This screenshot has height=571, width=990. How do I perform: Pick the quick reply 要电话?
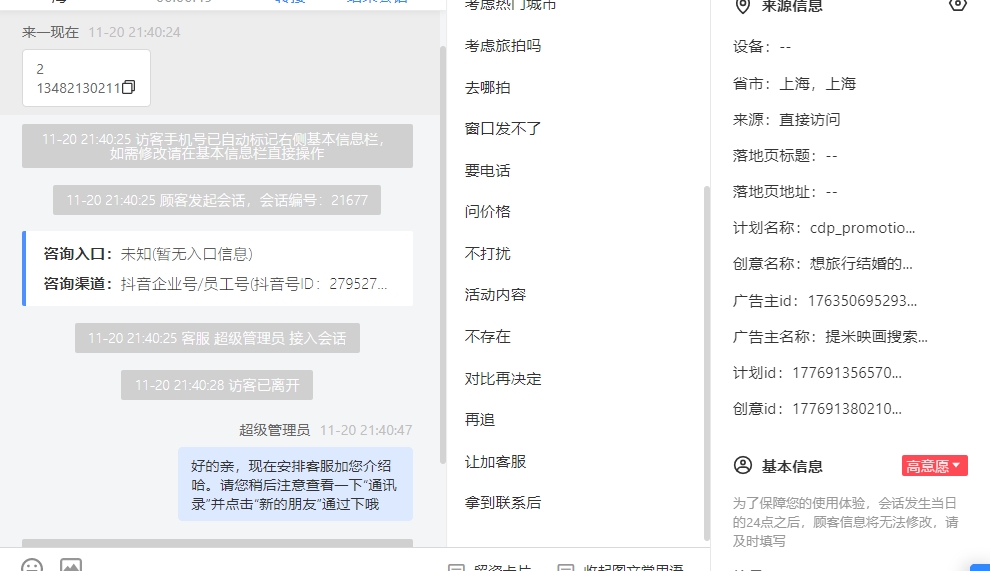(487, 171)
